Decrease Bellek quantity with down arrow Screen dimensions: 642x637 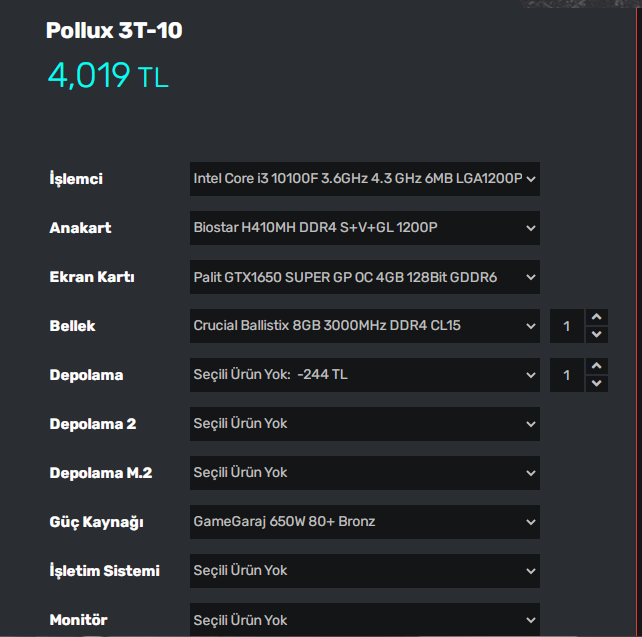click(597, 334)
